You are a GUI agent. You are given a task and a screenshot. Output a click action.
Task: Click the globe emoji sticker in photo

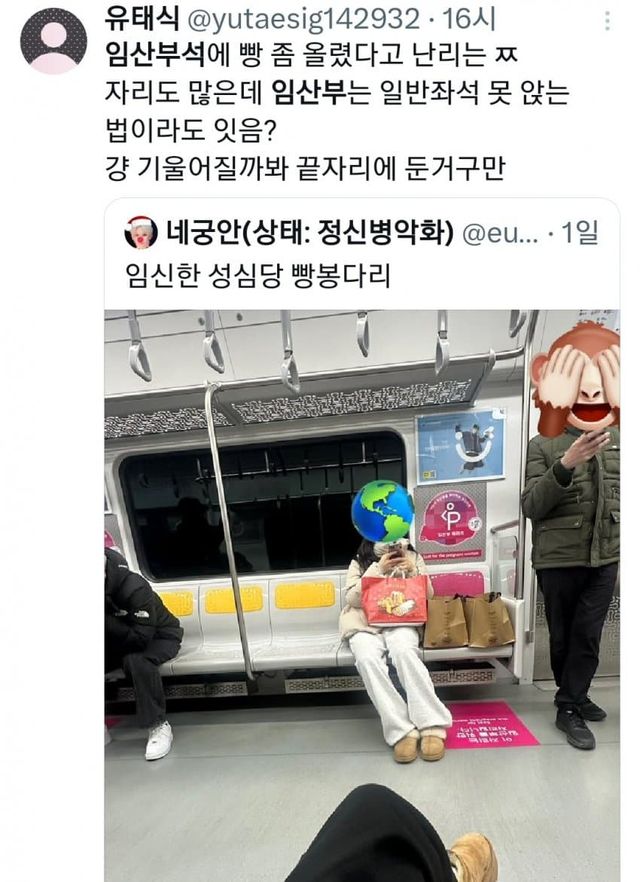382,511
